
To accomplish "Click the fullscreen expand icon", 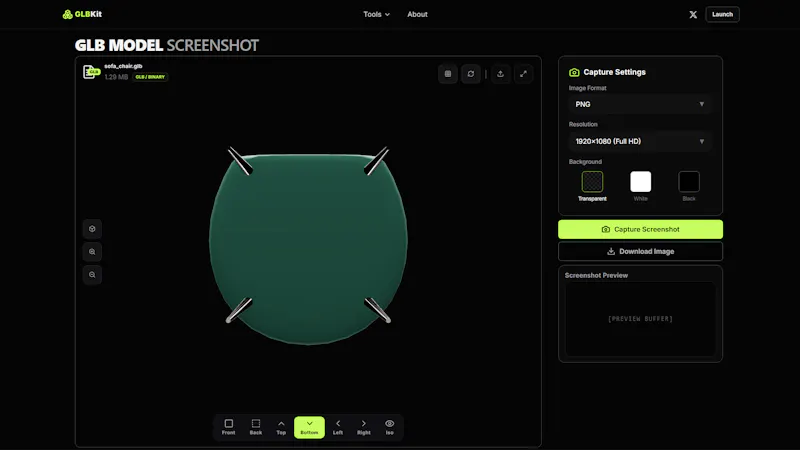I will pos(523,74).
